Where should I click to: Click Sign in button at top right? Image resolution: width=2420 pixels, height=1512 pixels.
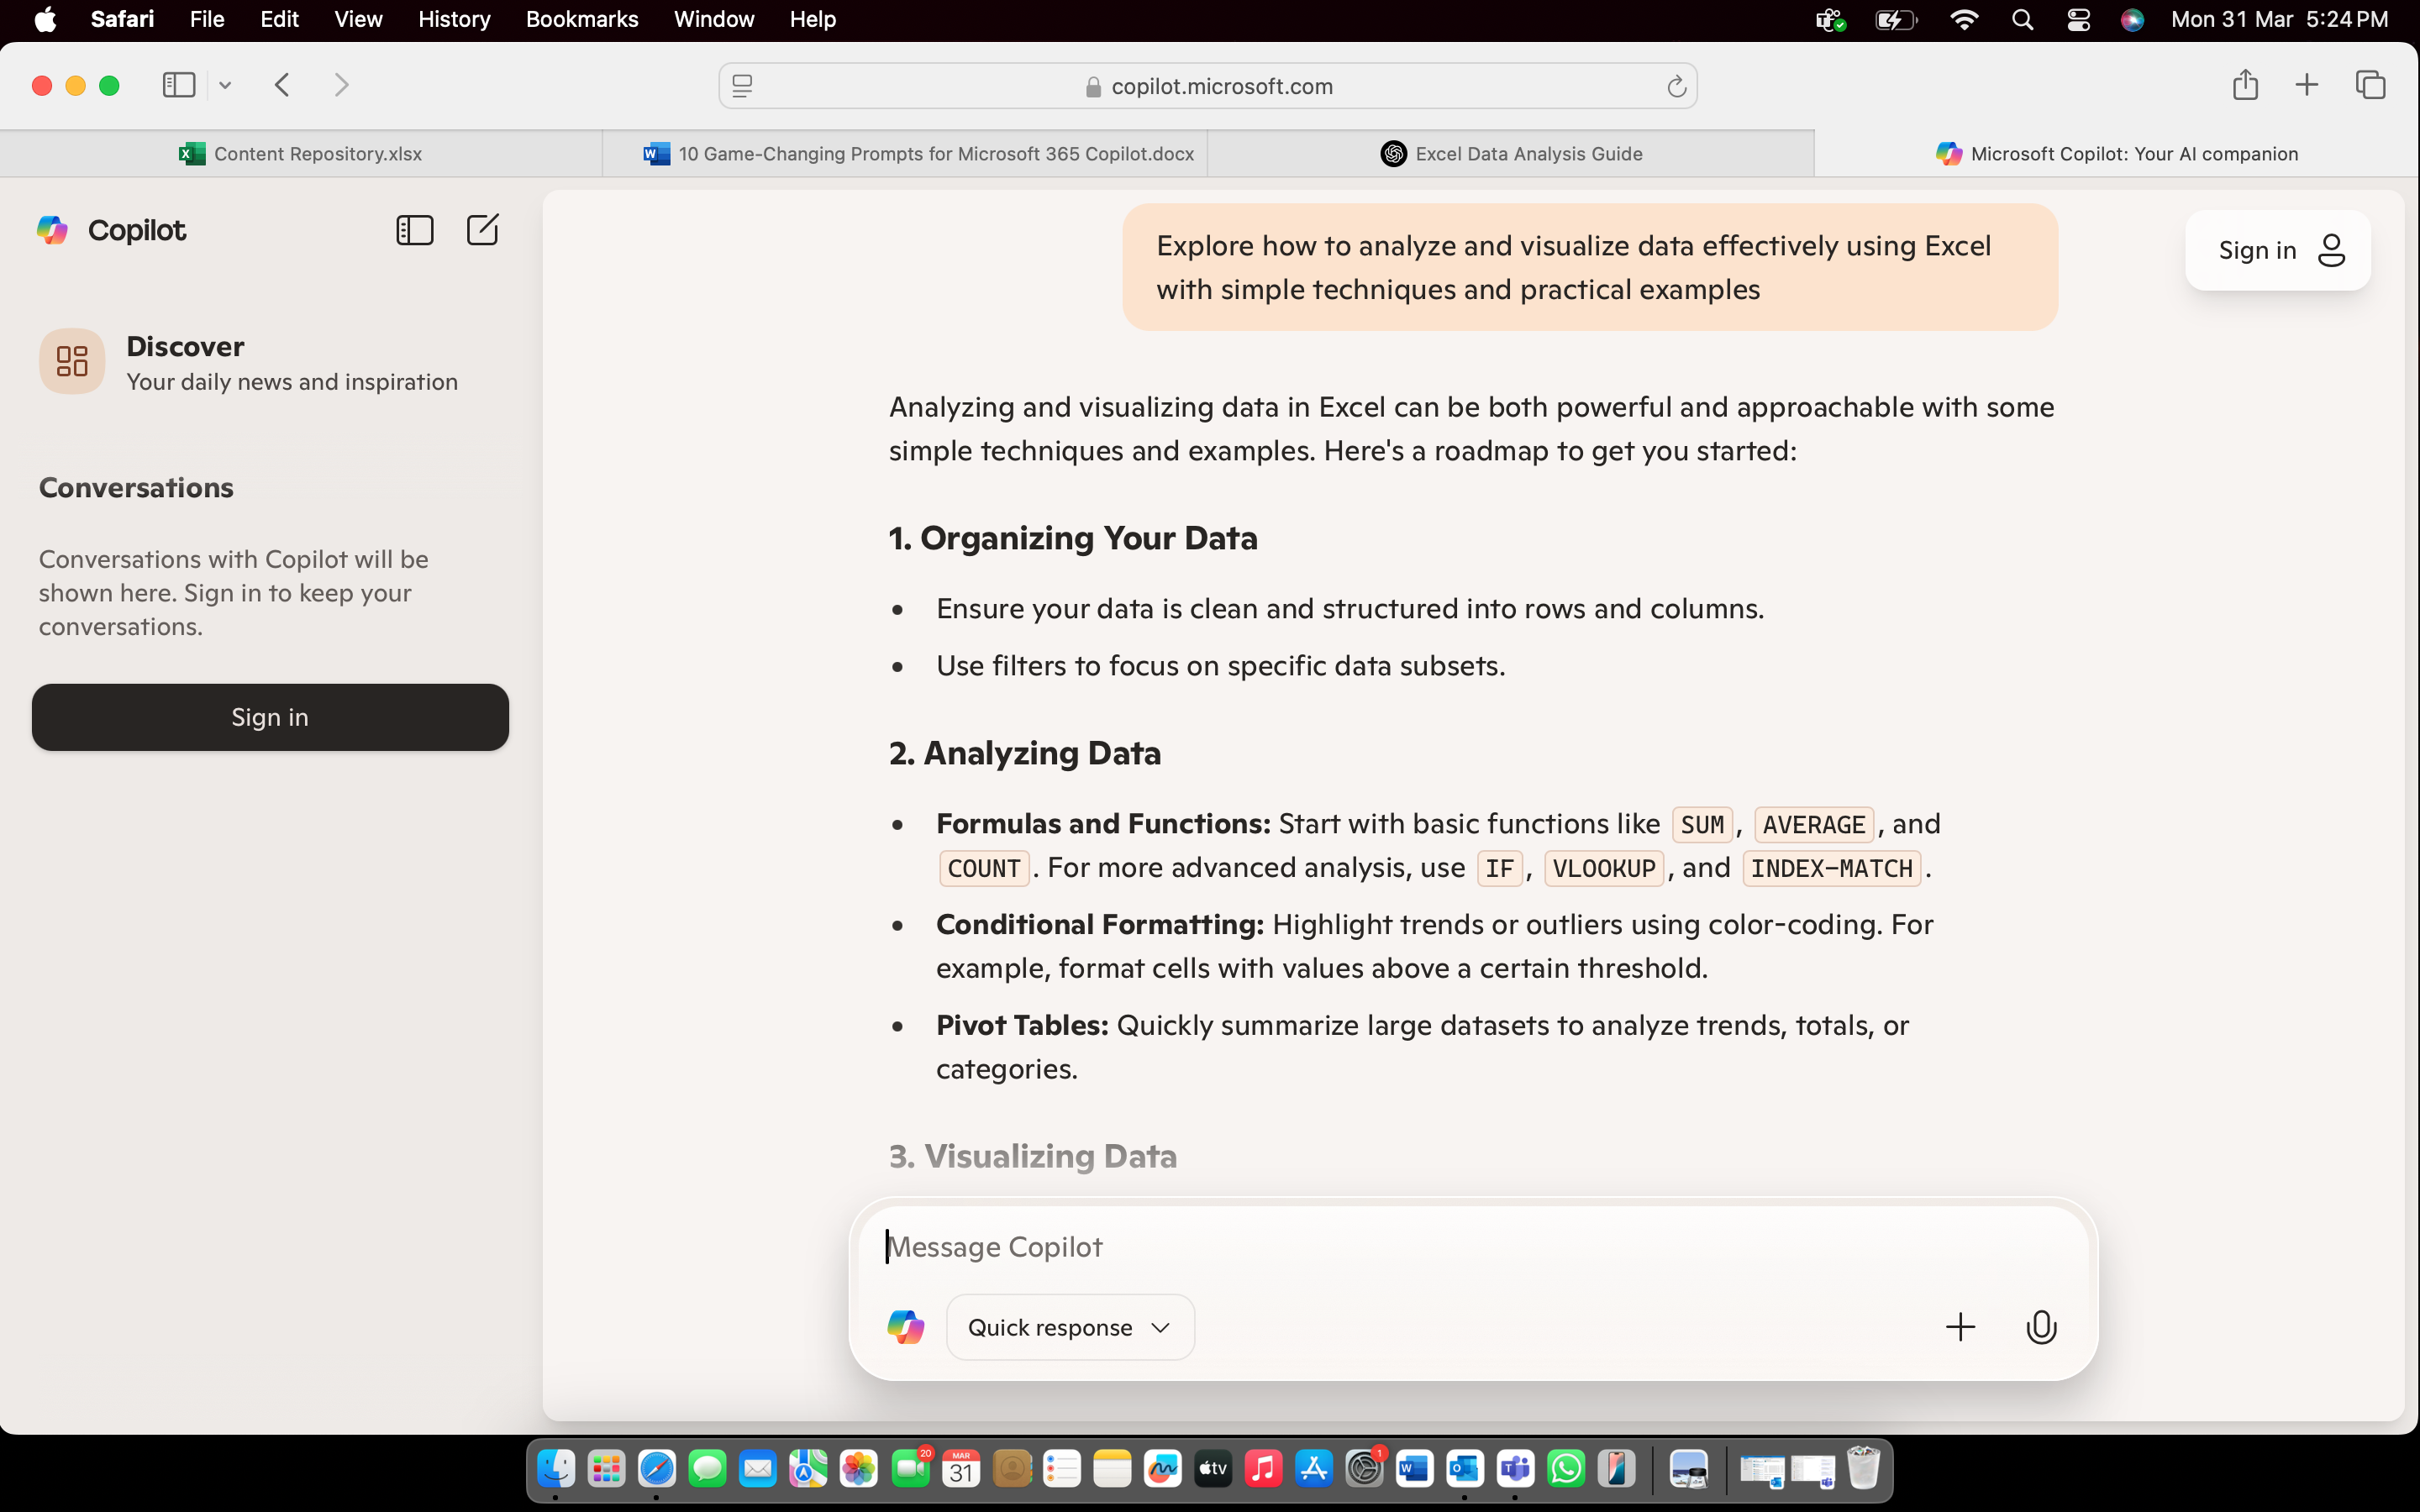coord(2277,250)
